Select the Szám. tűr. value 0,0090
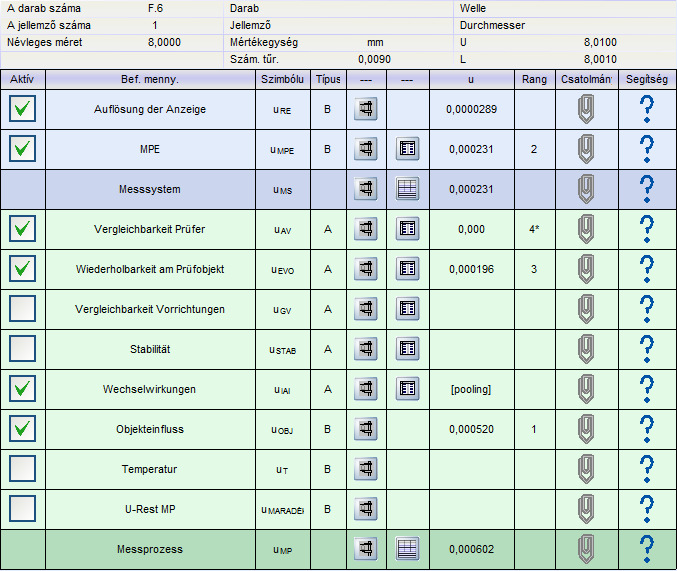 [x=374, y=59]
